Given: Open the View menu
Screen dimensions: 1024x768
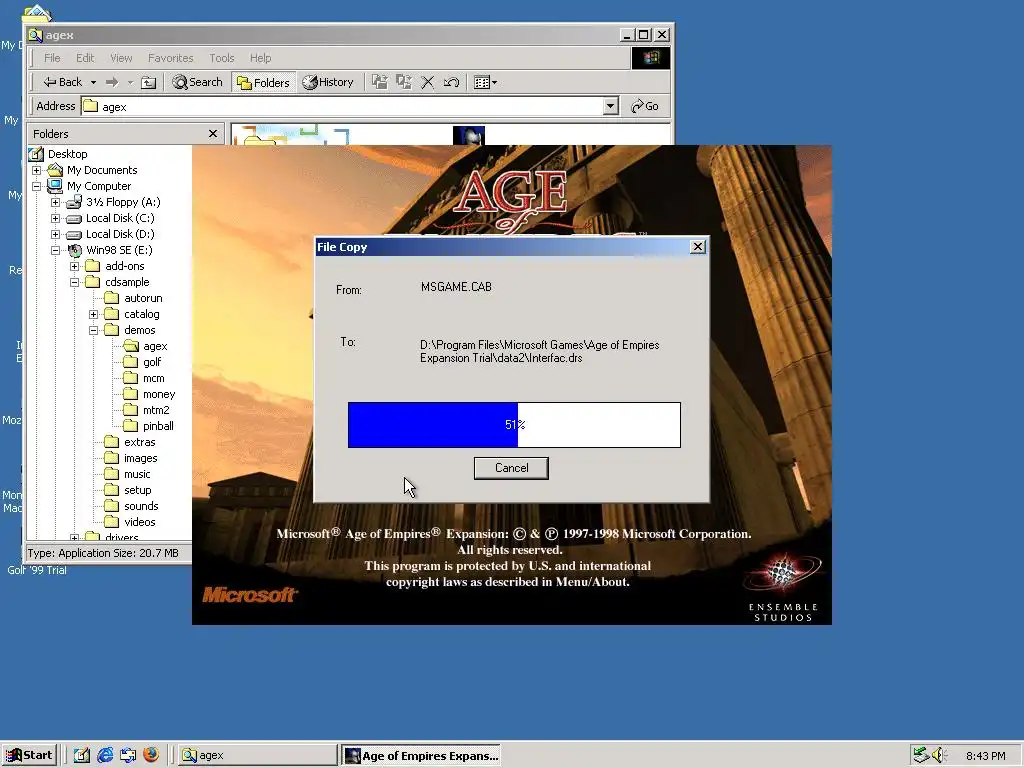Looking at the screenshot, I should tap(121, 58).
